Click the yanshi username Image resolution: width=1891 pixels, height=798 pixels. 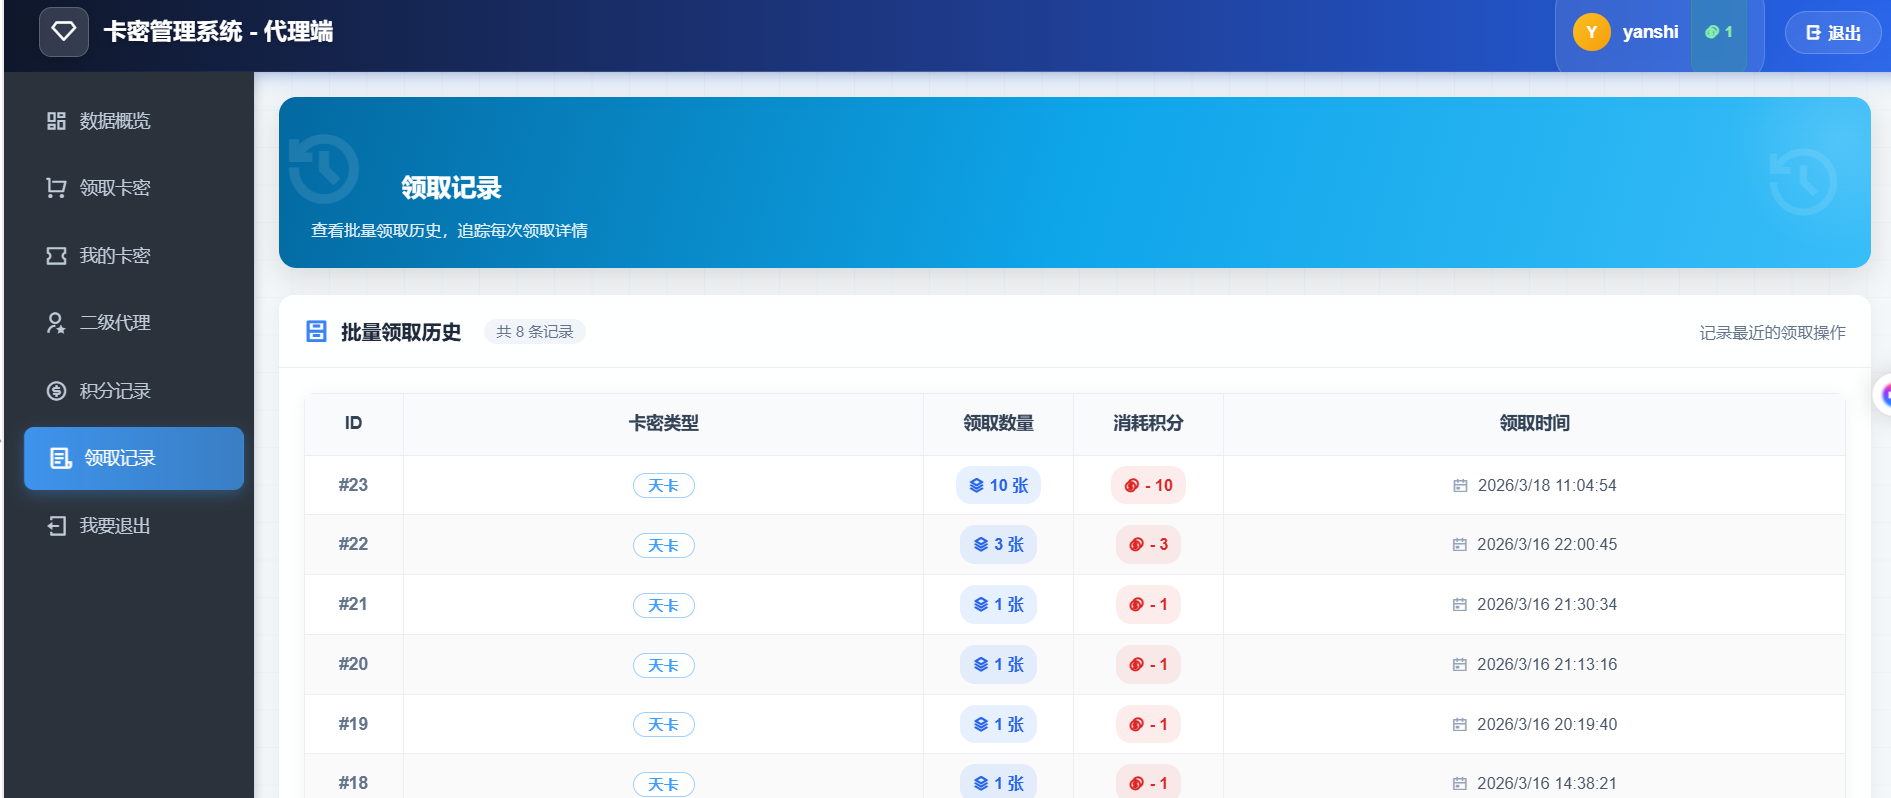(1650, 32)
